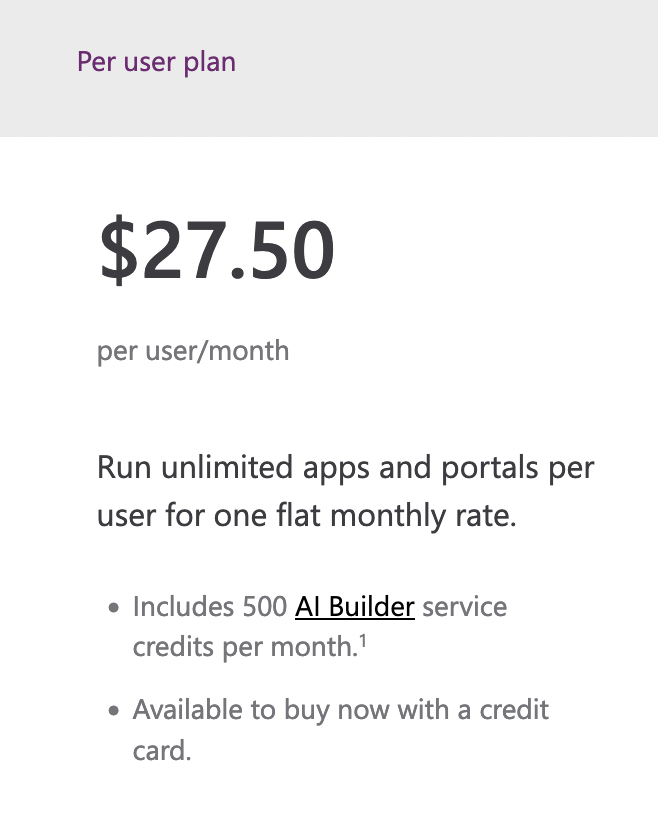Click the bullet dot before Includes 500
The width and height of the screenshot is (658, 834).
(113, 608)
